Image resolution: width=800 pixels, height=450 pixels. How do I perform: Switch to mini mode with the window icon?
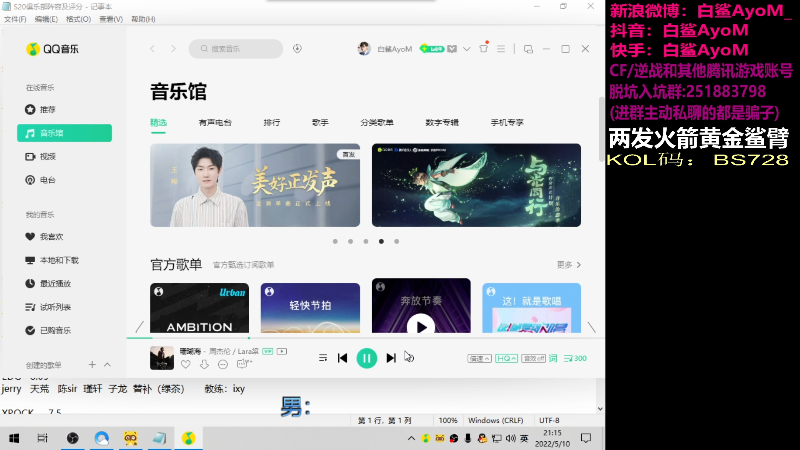point(528,49)
